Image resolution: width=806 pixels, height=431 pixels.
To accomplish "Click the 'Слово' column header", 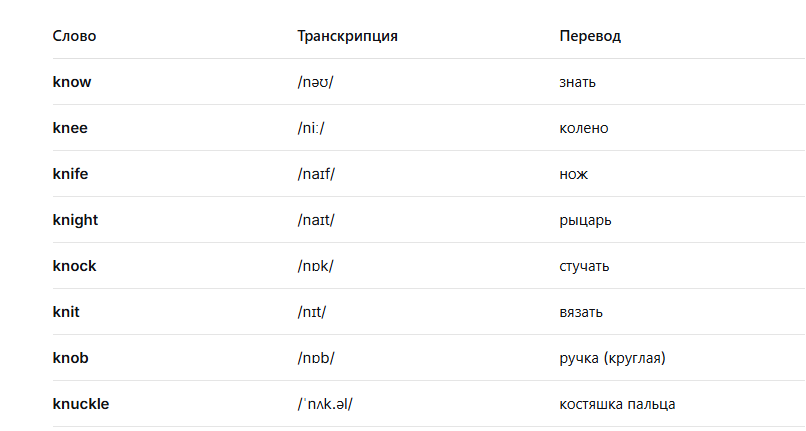I will (x=75, y=36).
